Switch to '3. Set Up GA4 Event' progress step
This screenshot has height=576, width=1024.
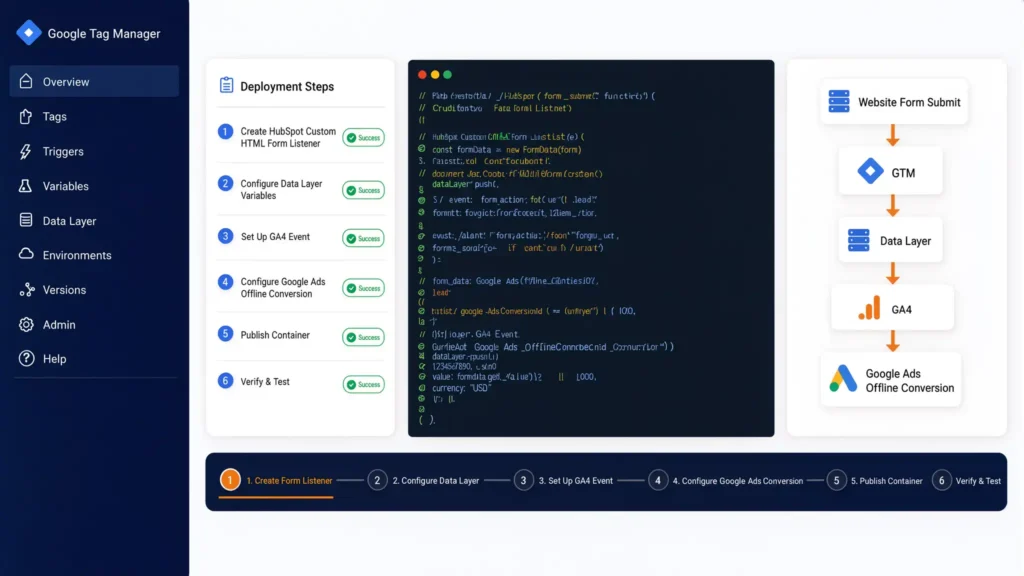coord(563,481)
